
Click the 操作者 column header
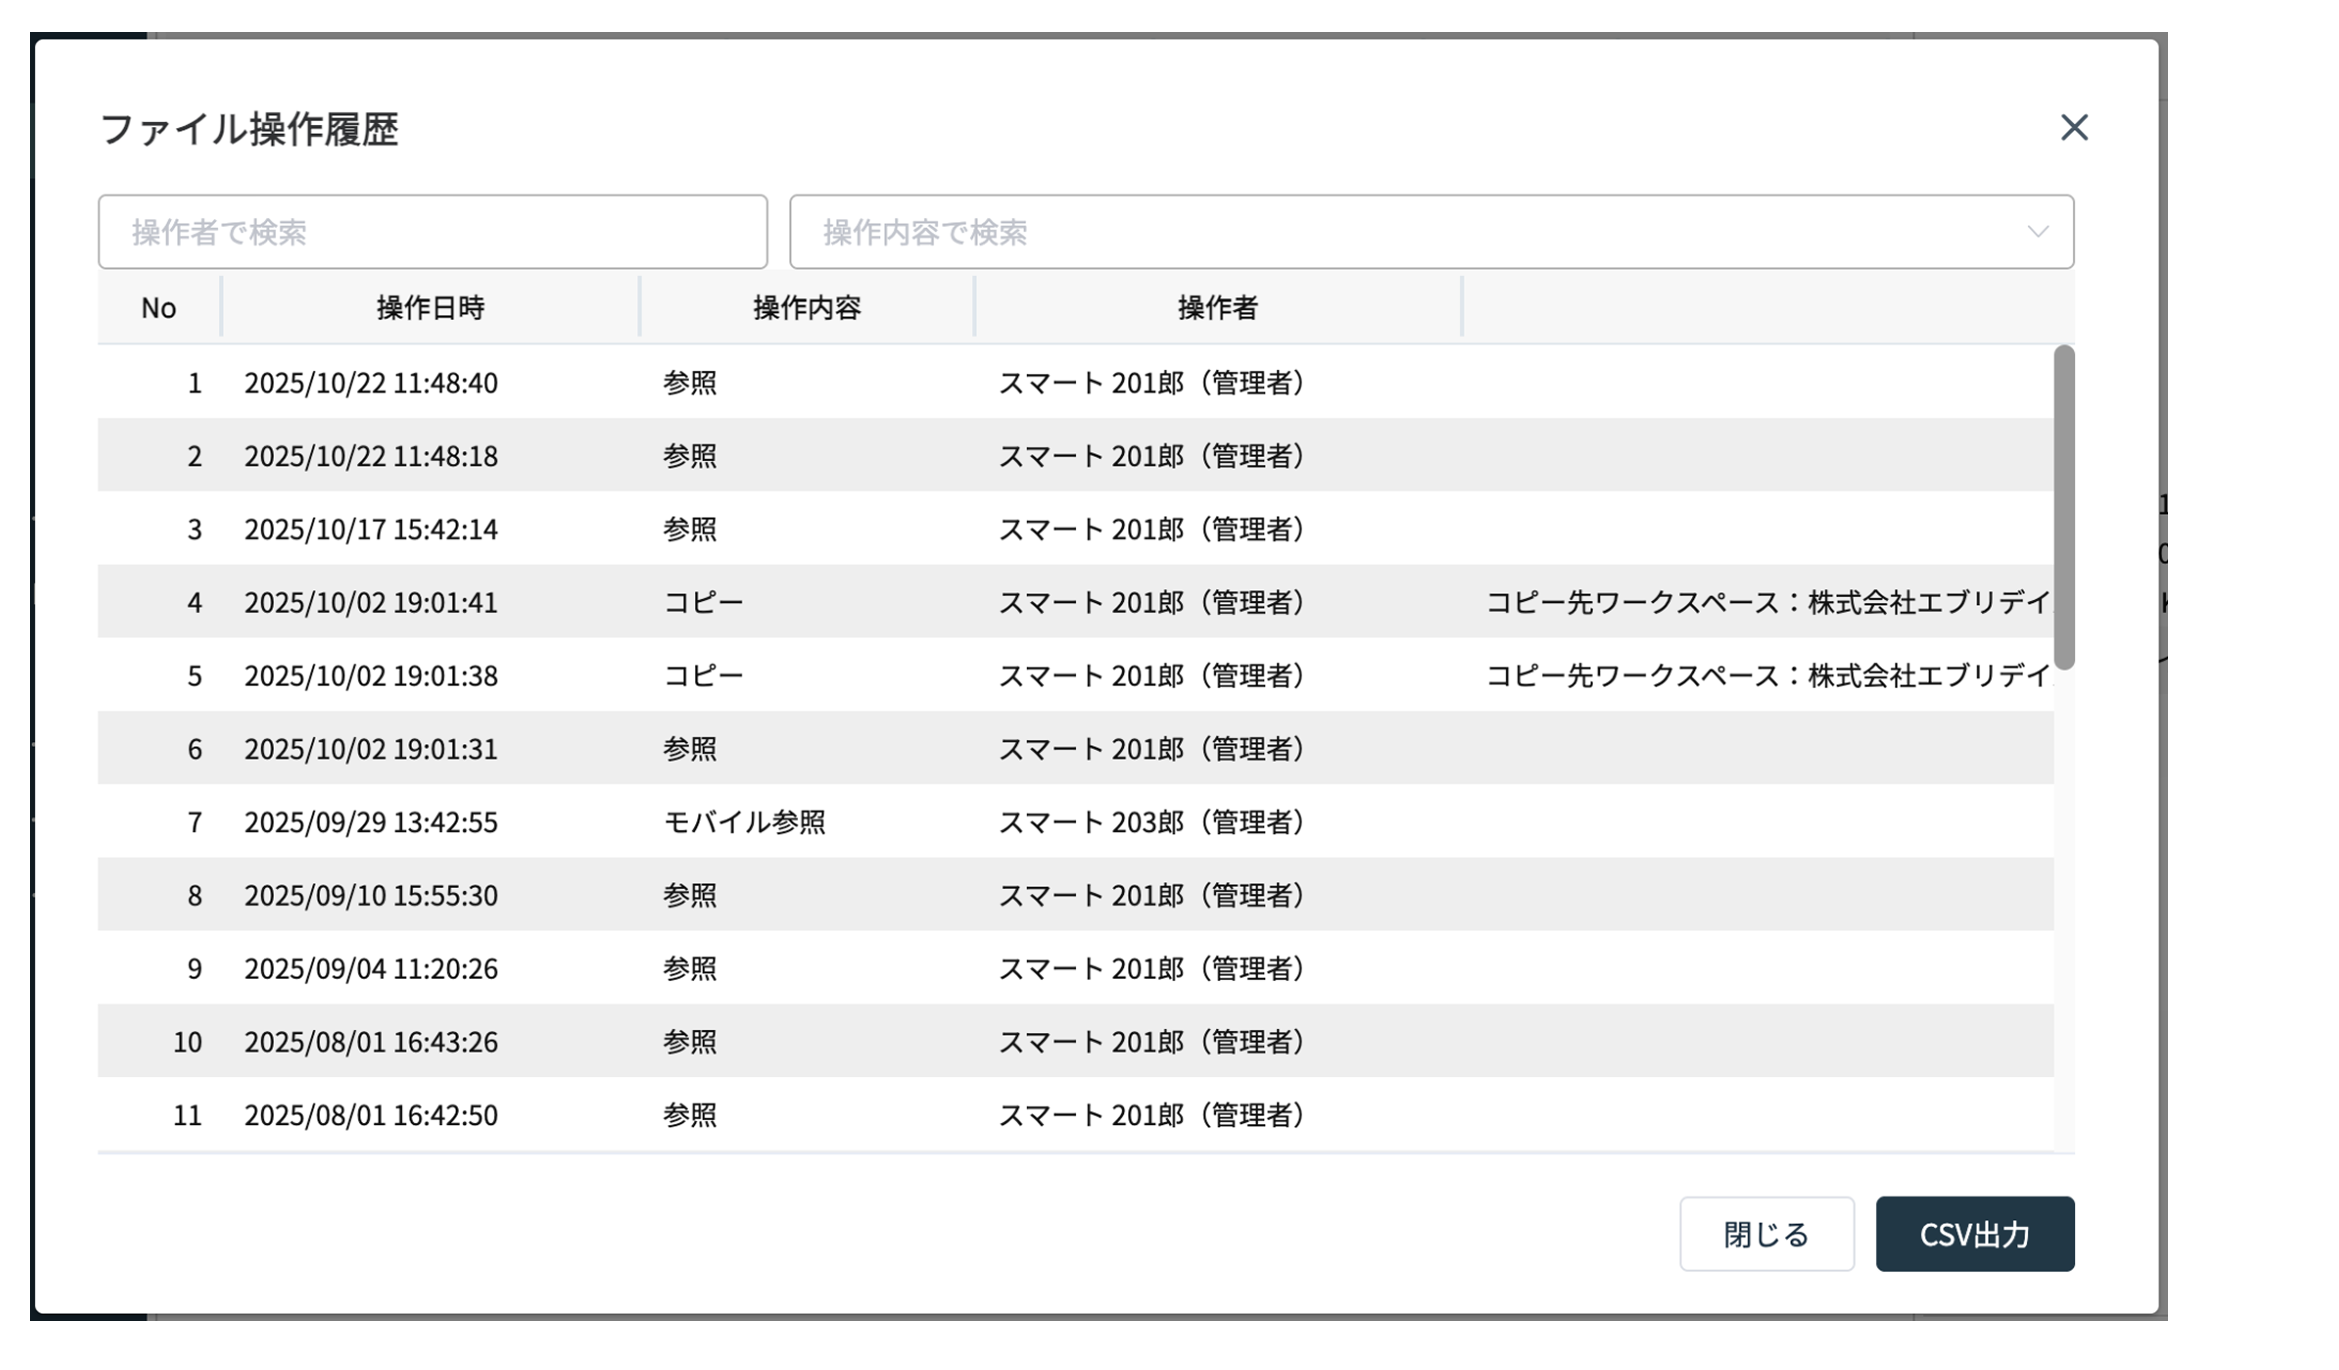click(1217, 308)
